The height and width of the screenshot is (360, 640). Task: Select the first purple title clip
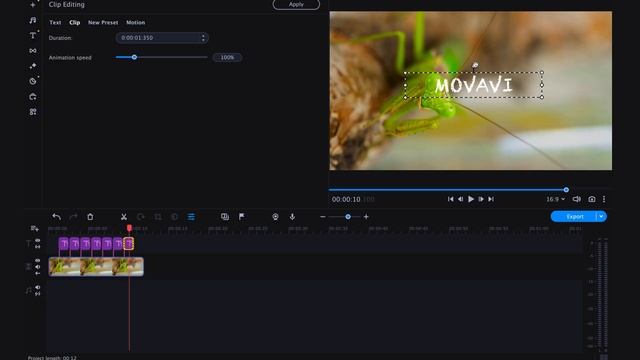click(64, 244)
